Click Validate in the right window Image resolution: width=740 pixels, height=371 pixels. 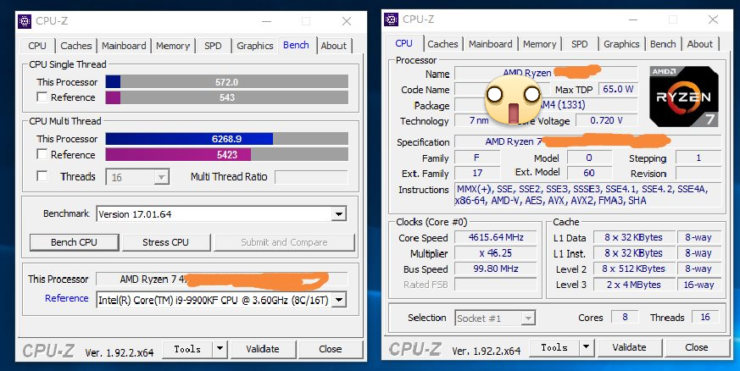click(629, 347)
